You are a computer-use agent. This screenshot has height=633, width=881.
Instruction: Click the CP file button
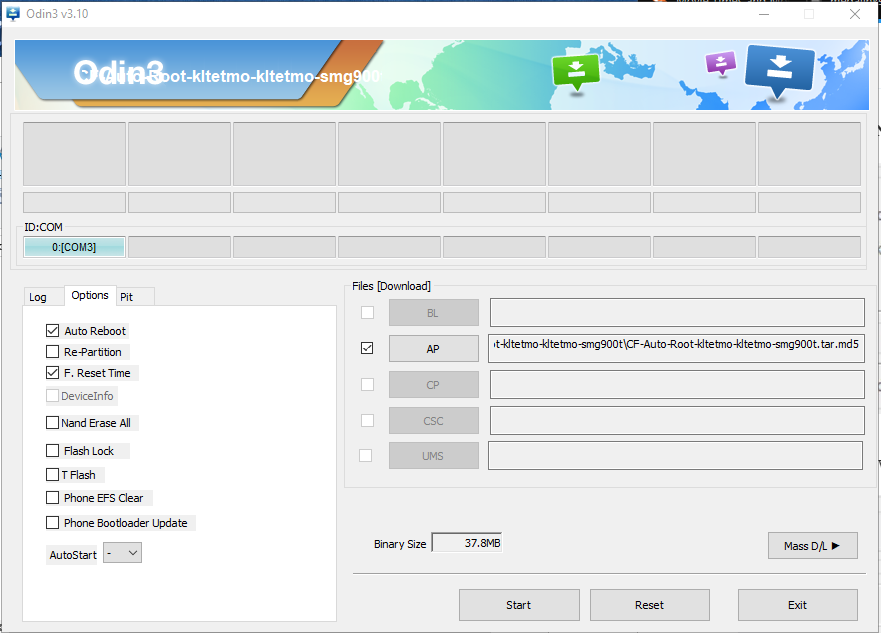[x=434, y=385]
